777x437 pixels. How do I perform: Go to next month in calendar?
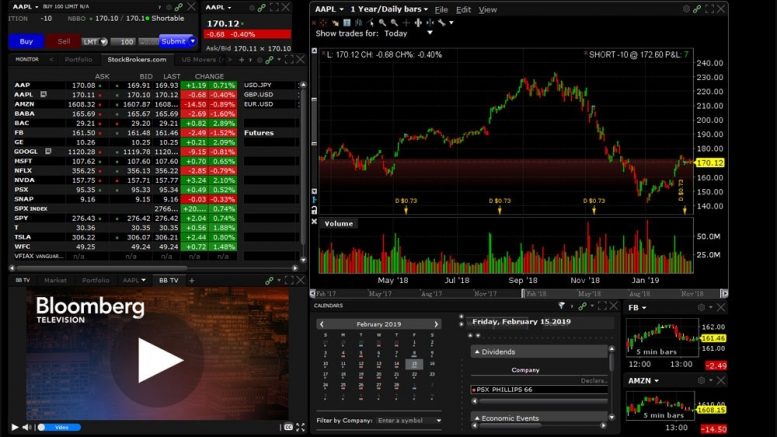coord(436,324)
